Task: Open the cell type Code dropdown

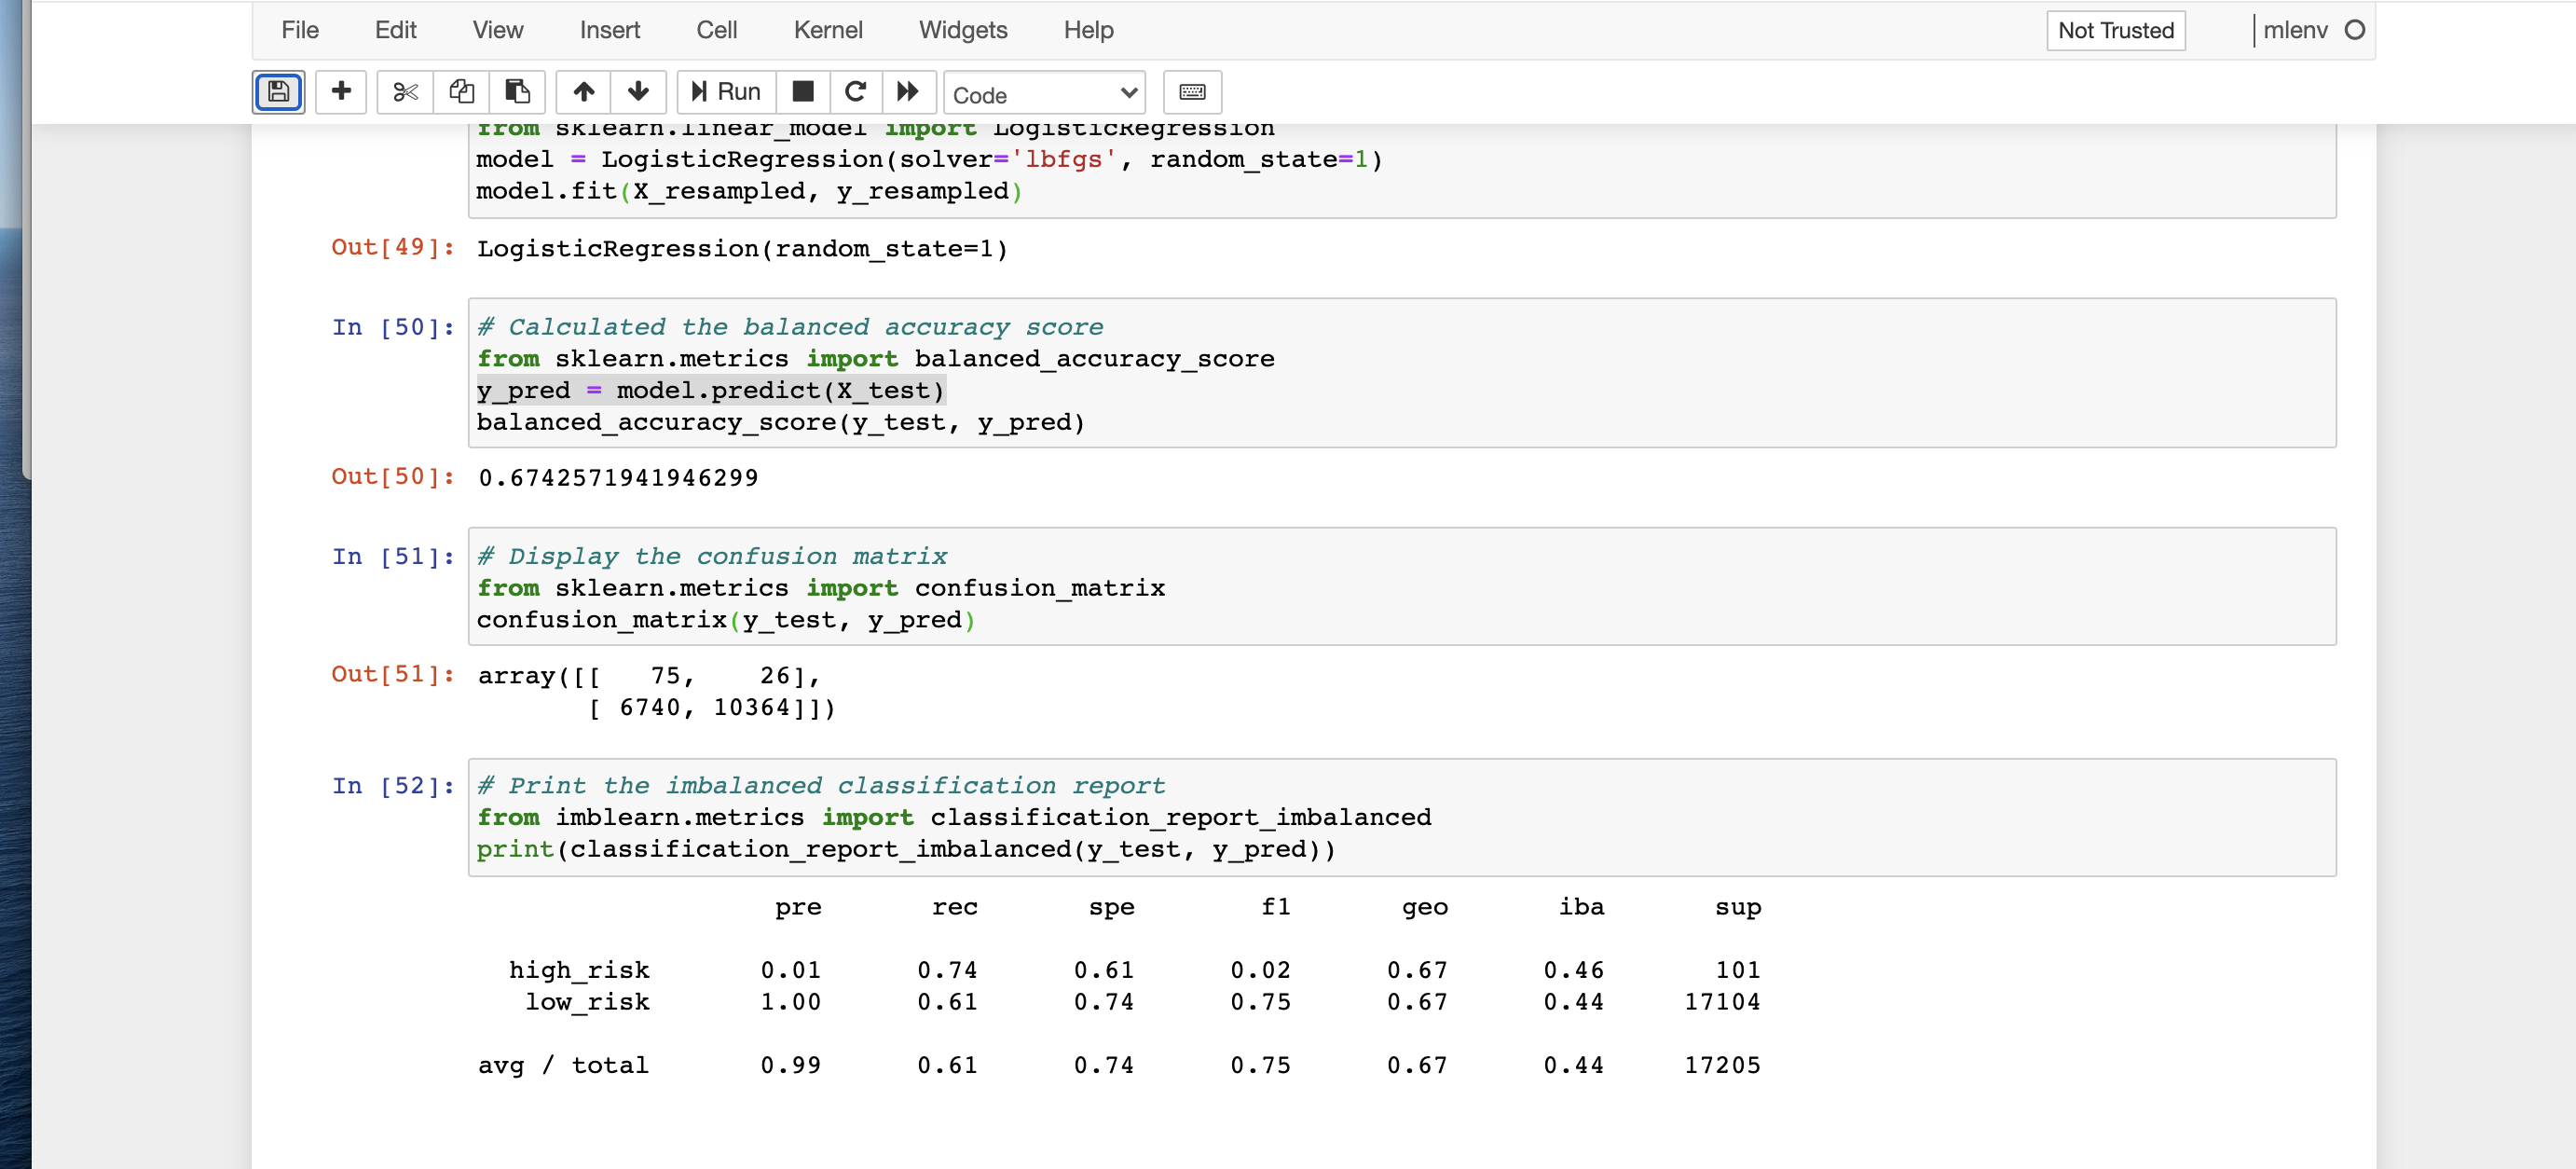Action: coord(1045,94)
